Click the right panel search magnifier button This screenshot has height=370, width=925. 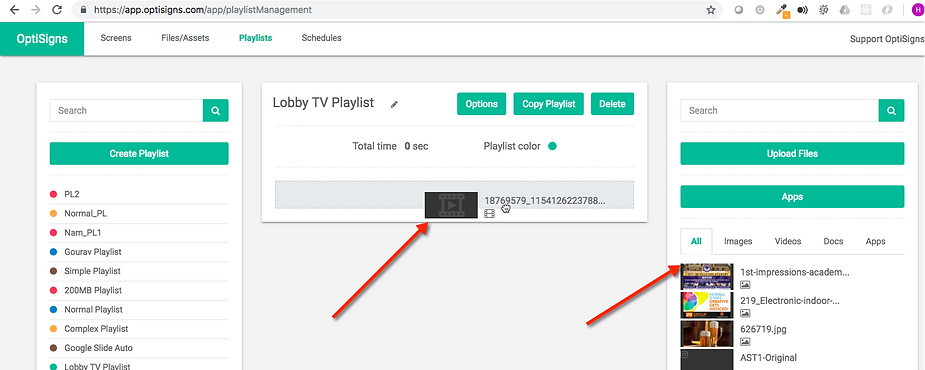pyautogui.click(x=891, y=110)
